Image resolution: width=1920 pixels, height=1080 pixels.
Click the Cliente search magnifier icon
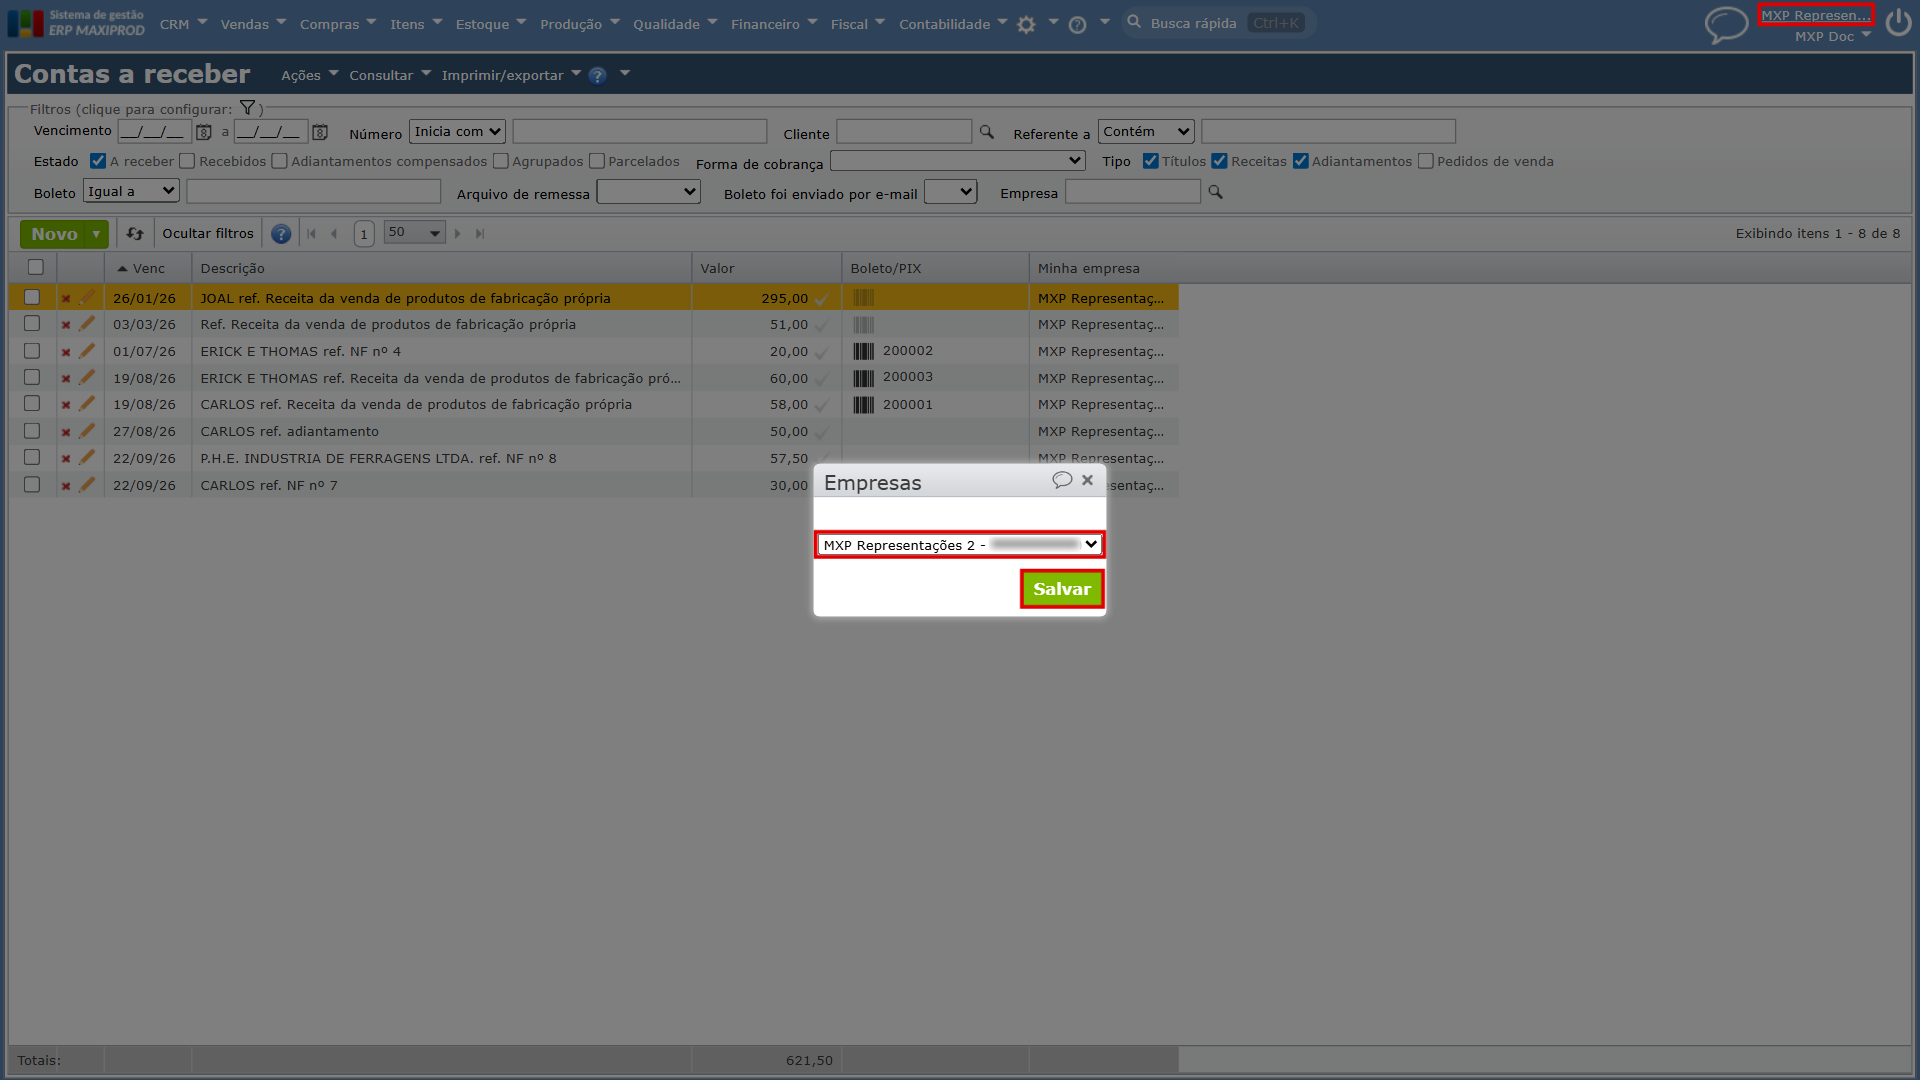tap(986, 132)
